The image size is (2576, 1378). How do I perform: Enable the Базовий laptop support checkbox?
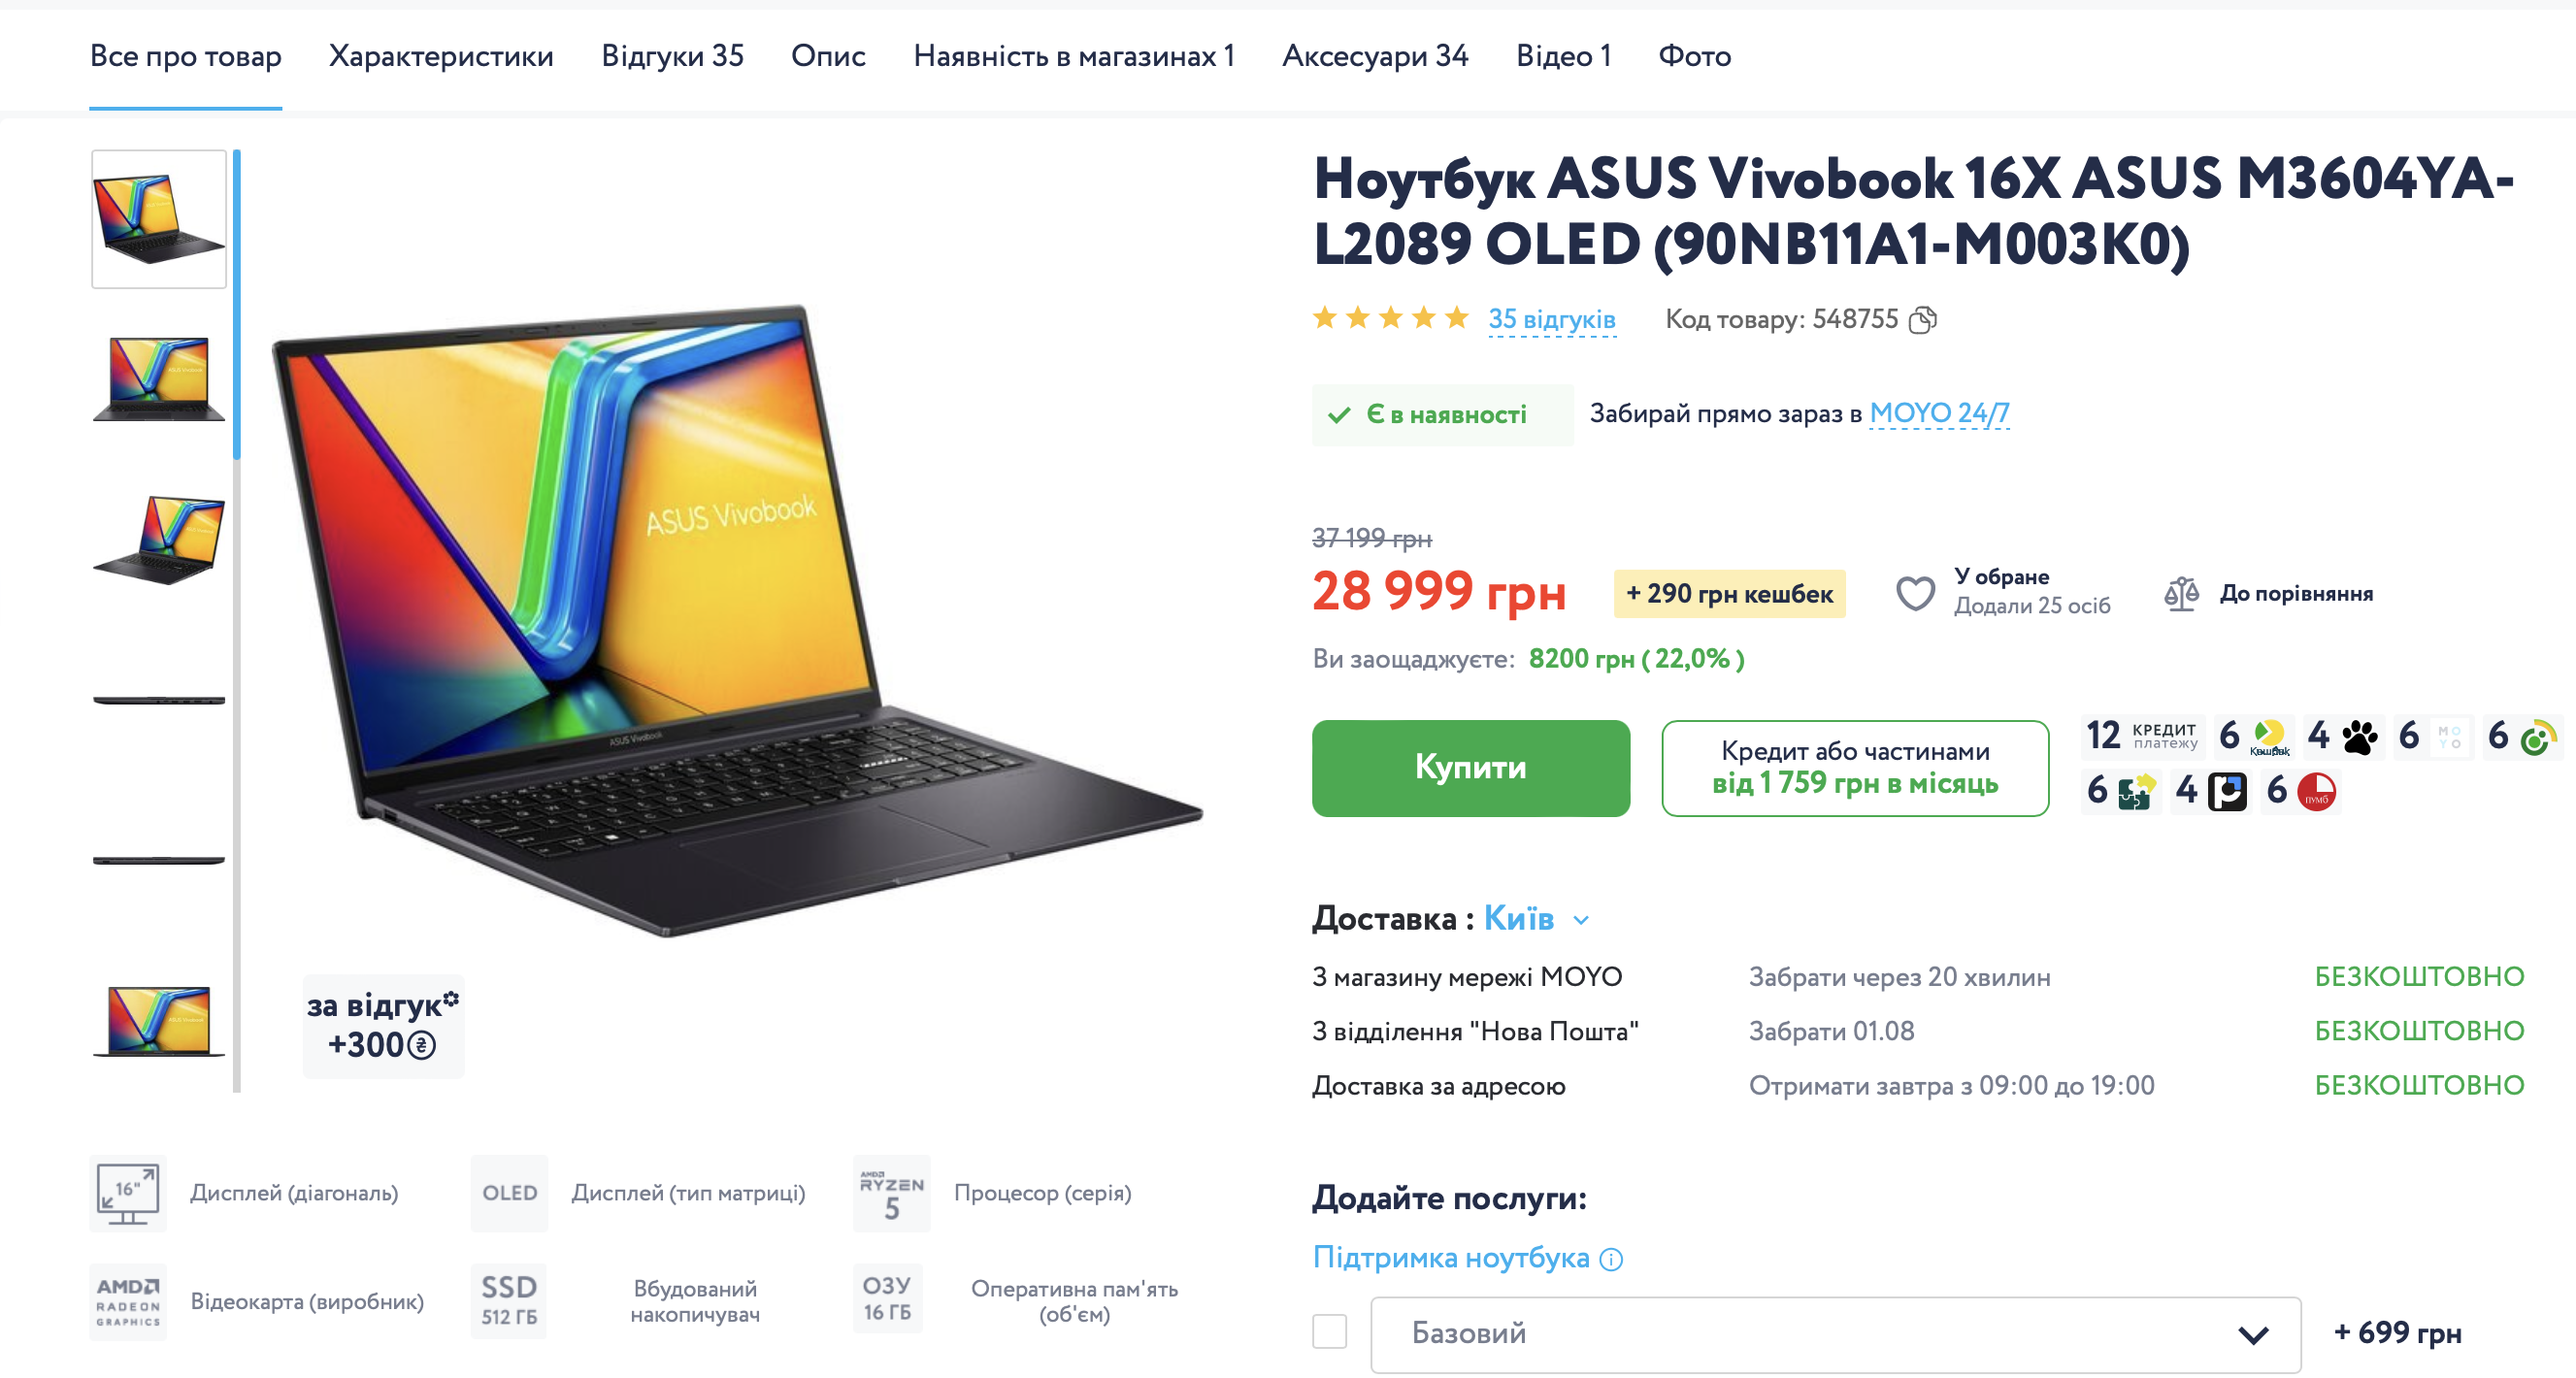1329,1332
